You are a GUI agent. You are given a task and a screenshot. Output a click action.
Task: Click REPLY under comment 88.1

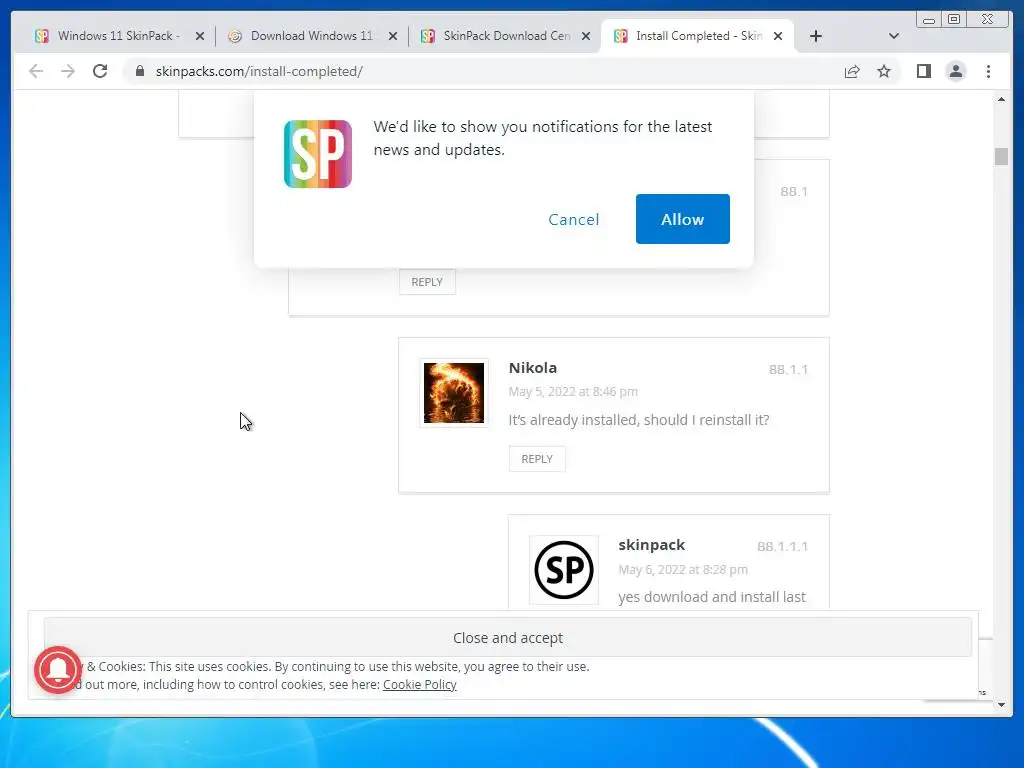click(x=427, y=282)
